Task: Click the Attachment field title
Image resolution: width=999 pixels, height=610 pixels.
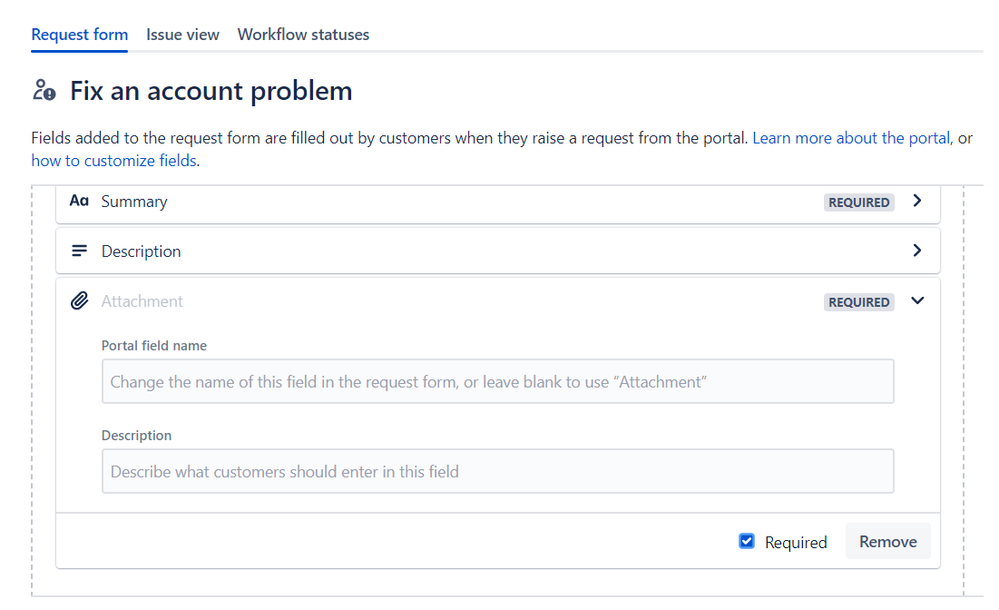Action: point(142,301)
